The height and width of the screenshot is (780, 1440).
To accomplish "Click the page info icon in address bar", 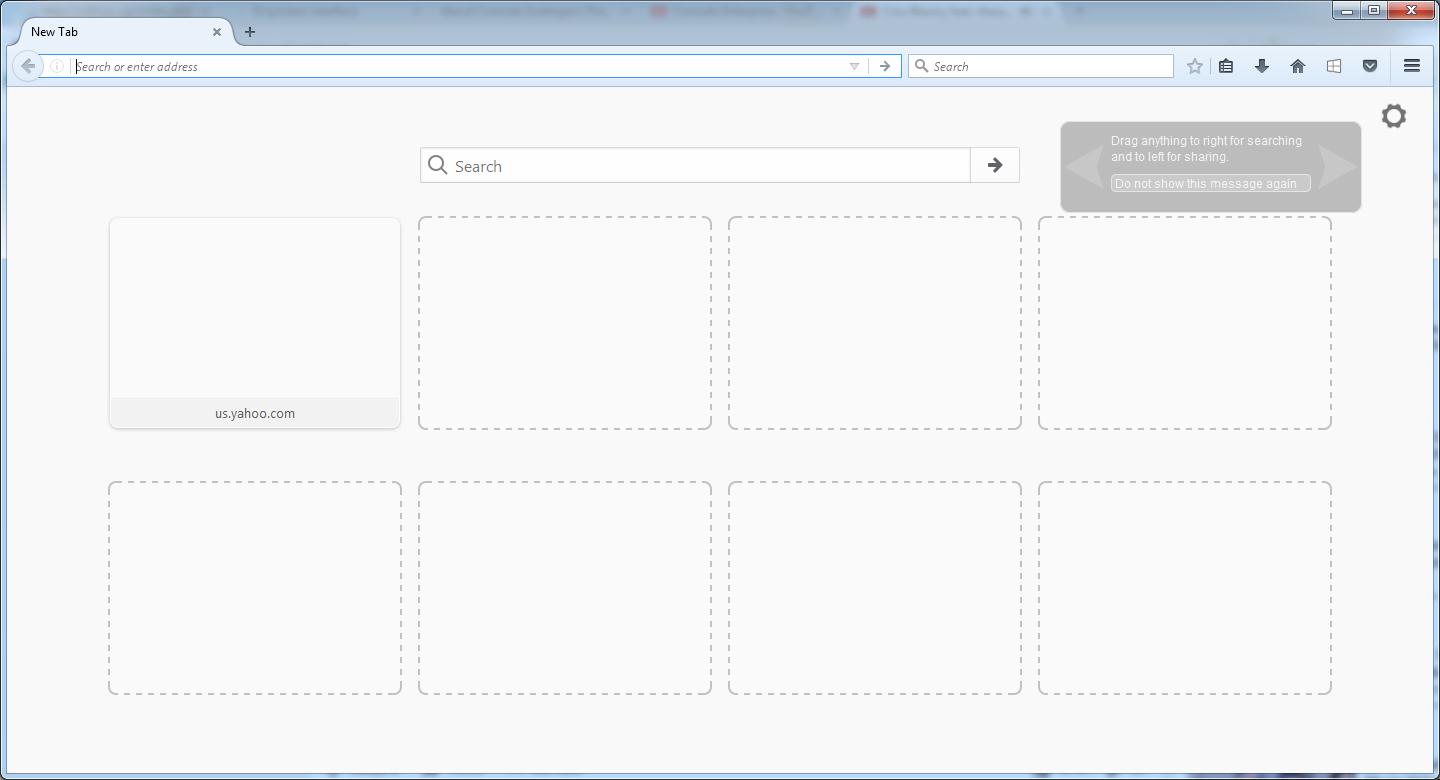I will click(58, 66).
